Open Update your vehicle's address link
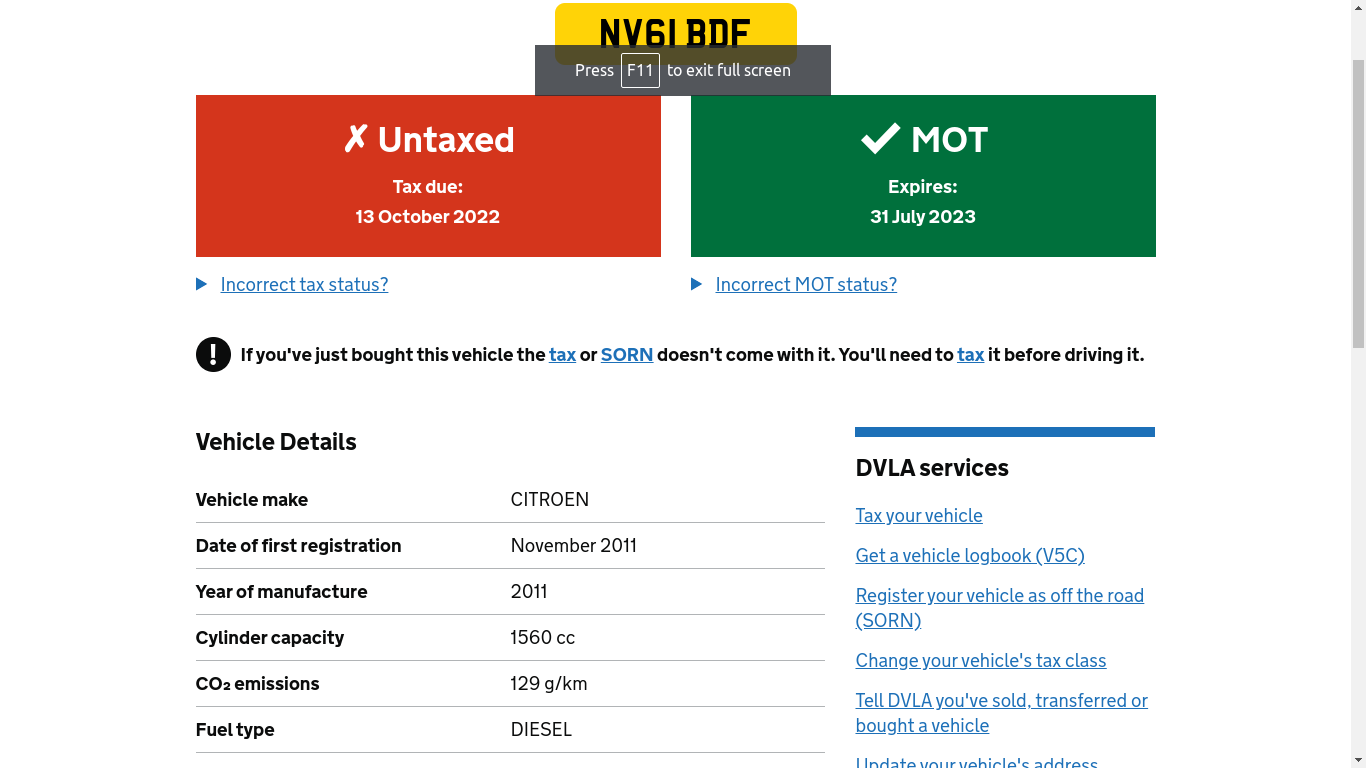This screenshot has height=768, width=1366. tap(977, 762)
